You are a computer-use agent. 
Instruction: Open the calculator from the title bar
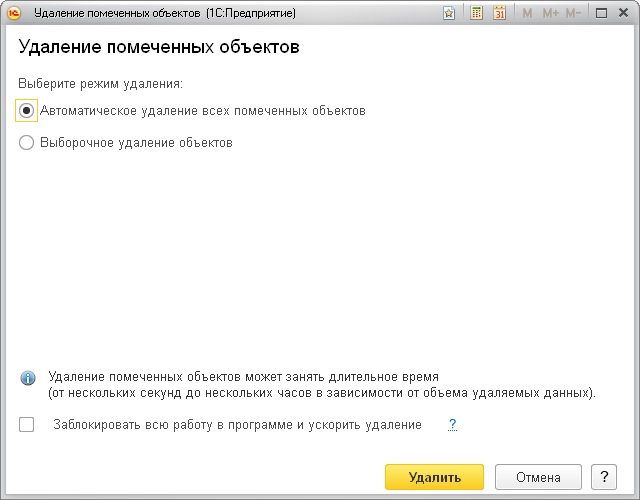477,13
